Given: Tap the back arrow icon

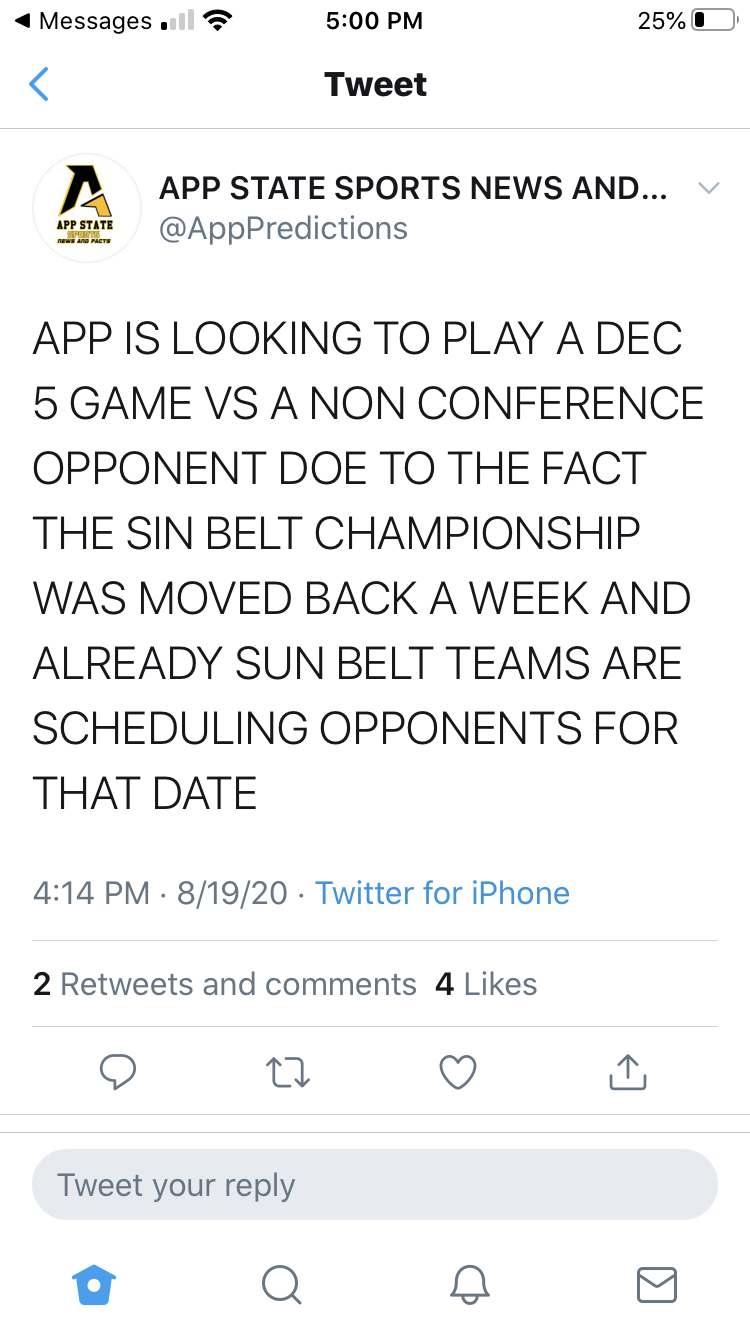Looking at the screenshot, I should coord(39,85).
